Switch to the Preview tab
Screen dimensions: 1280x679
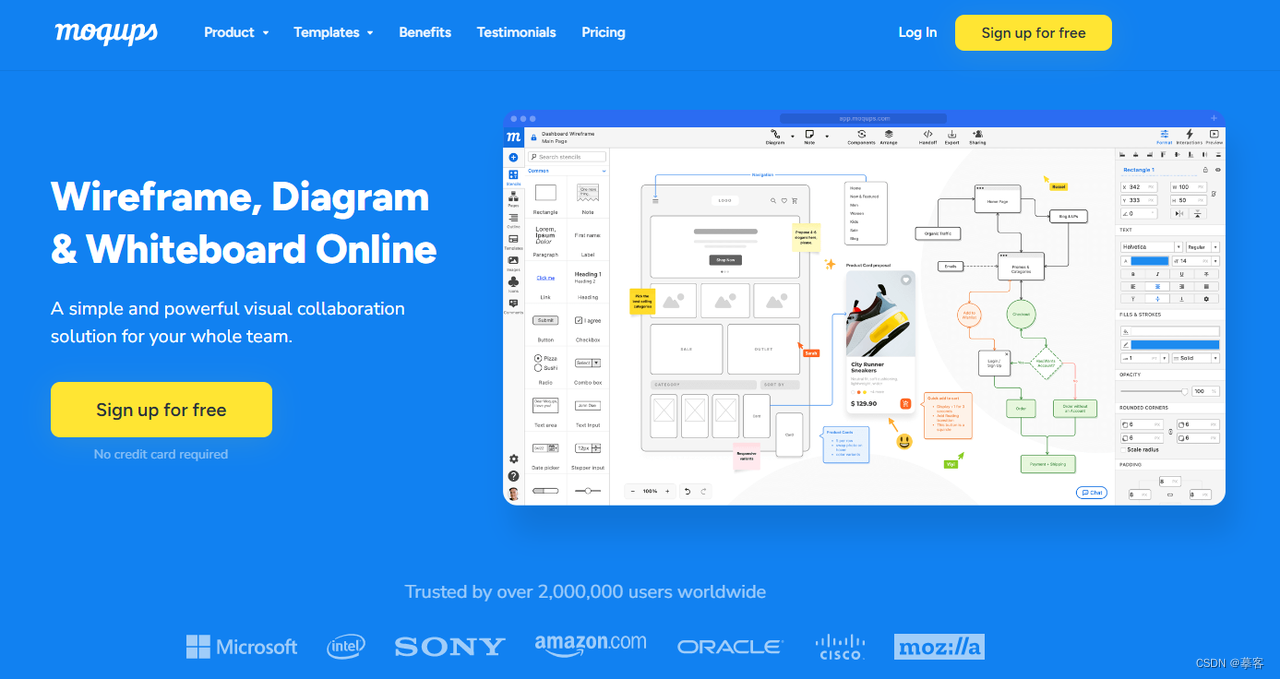(x=1214, y=137)
